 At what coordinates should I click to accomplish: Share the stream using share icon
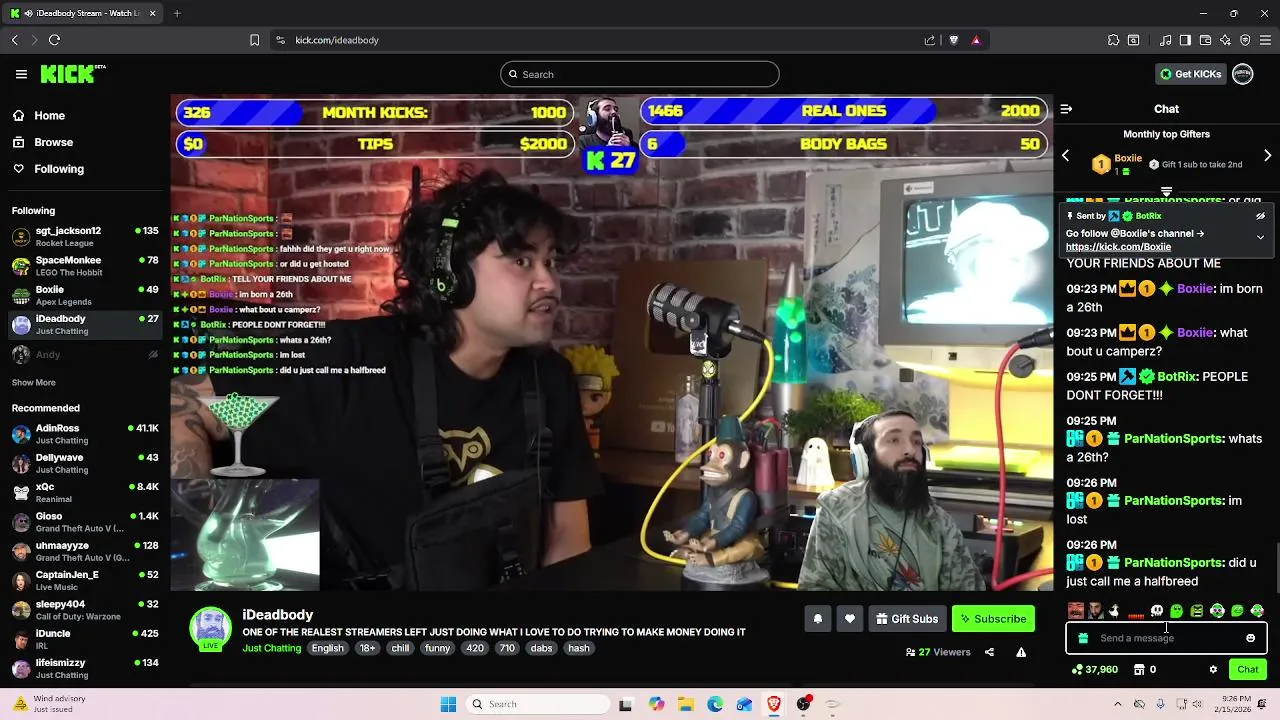tap(989, 652)
